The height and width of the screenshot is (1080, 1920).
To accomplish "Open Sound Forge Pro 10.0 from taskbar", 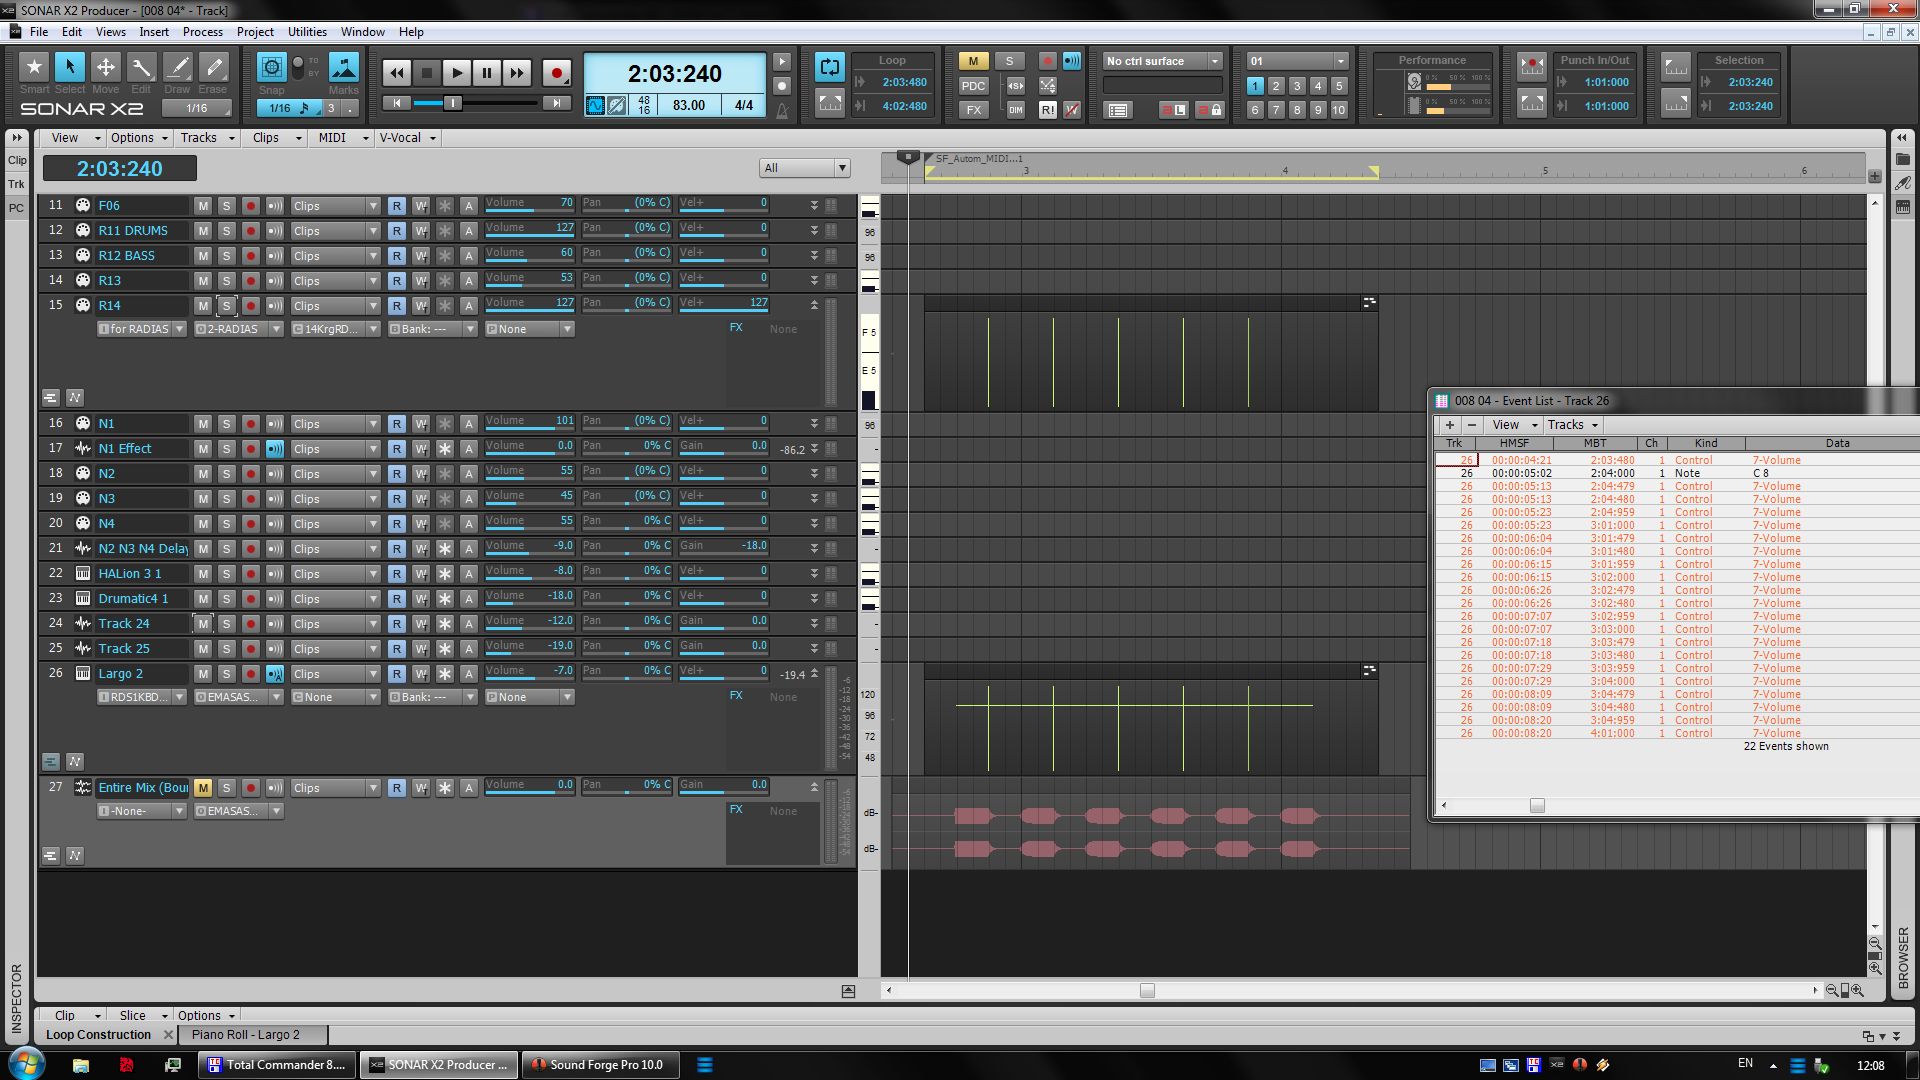I will 602,1065.
